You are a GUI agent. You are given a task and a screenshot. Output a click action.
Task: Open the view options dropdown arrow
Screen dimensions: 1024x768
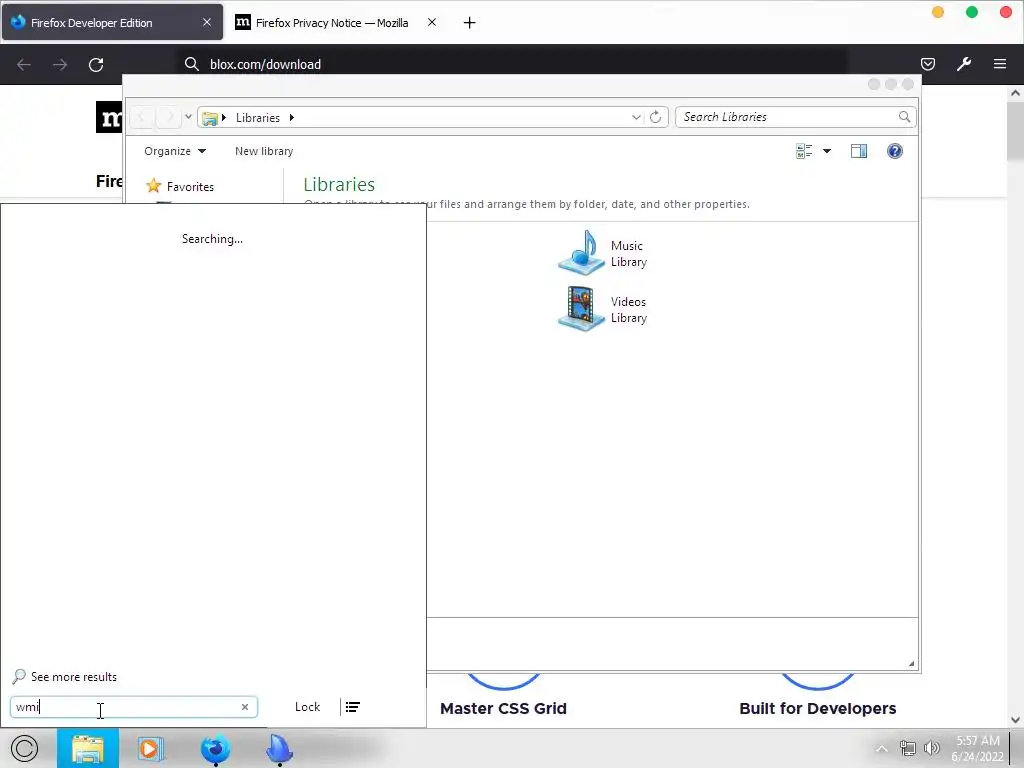pyautogui.click(x=827, y=152)
